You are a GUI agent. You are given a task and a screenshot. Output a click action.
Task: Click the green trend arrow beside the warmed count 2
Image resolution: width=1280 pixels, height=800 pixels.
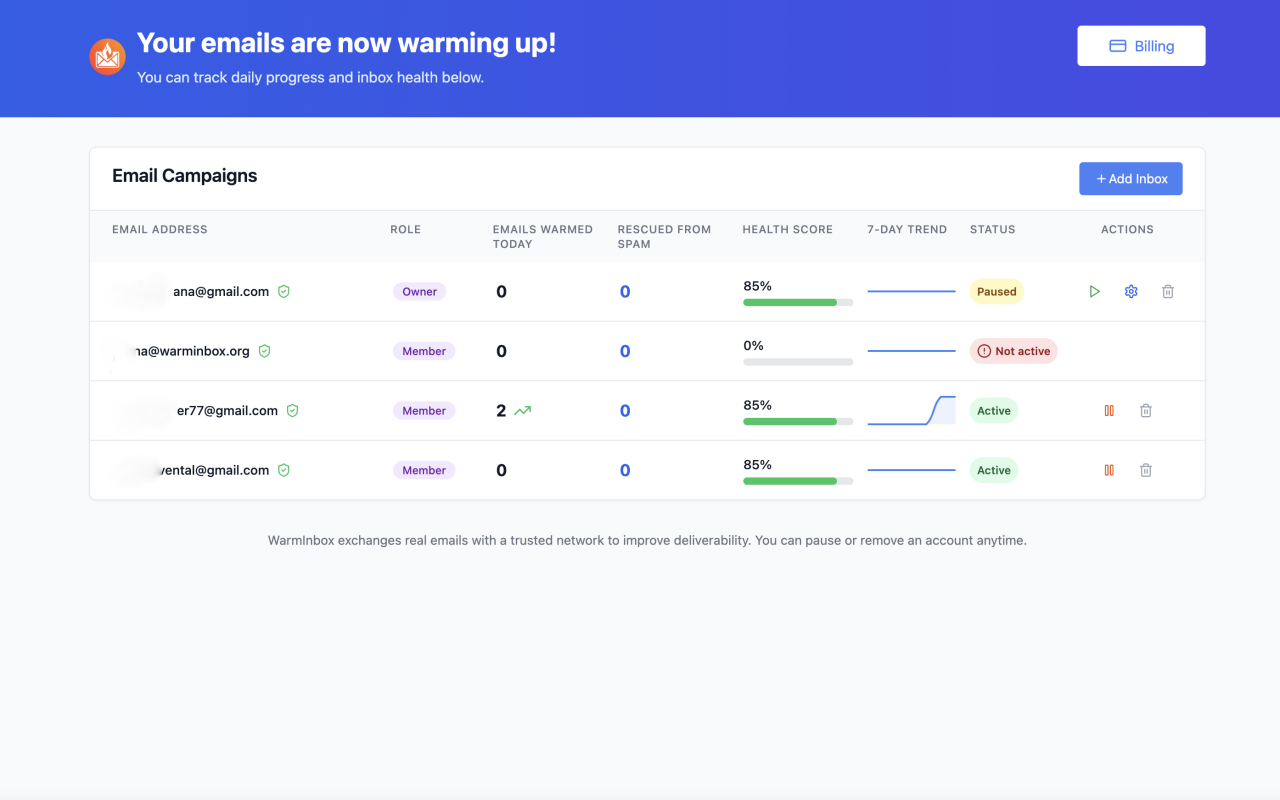pos(521,410)
